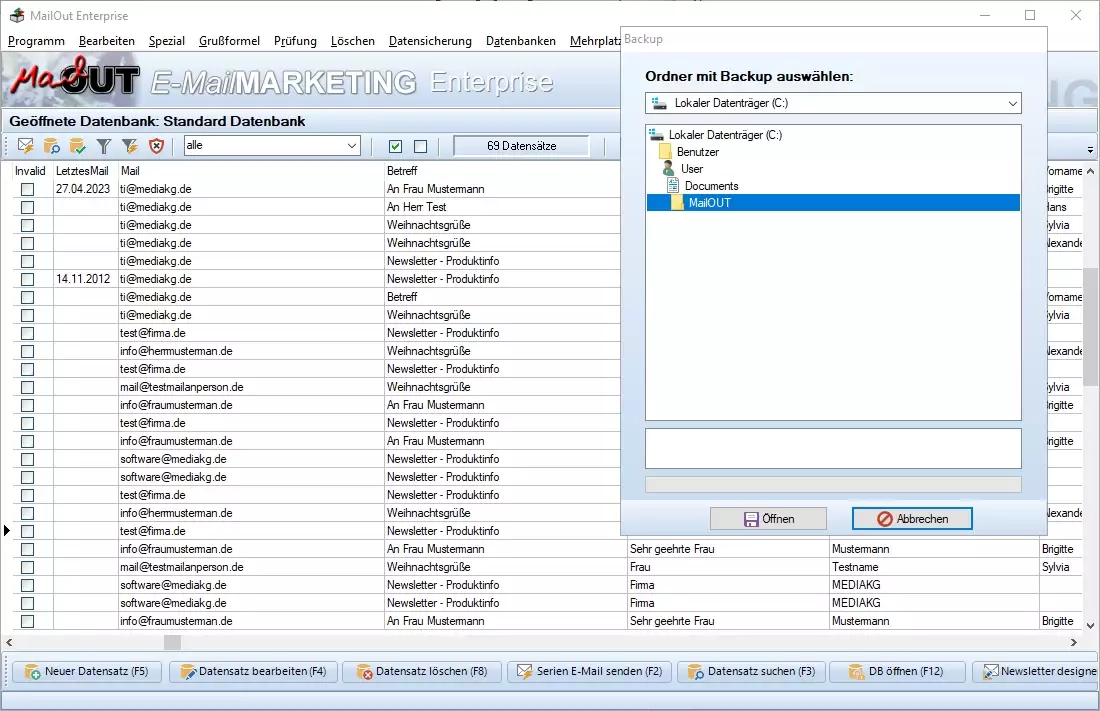
Task: Select the Benutzer folder in the tree
Action: point(697,152)
